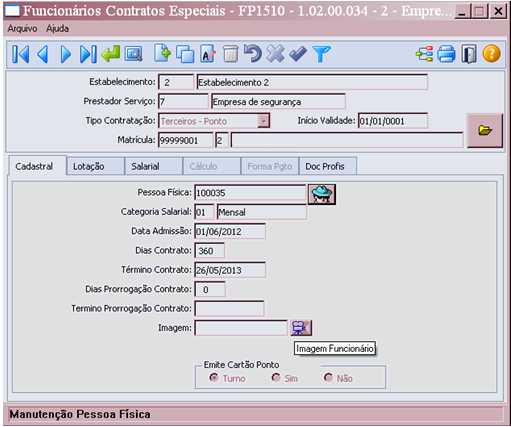Switch to the Salarial tab
Image resolution: width=511 pixels, height=427 pixels.
point(154,166)
